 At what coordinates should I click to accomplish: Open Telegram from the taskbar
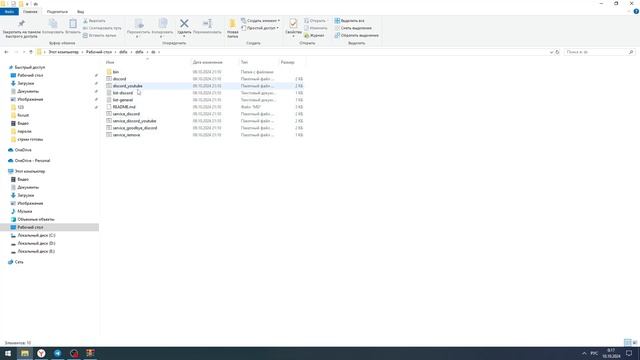(x=58, y=353)
